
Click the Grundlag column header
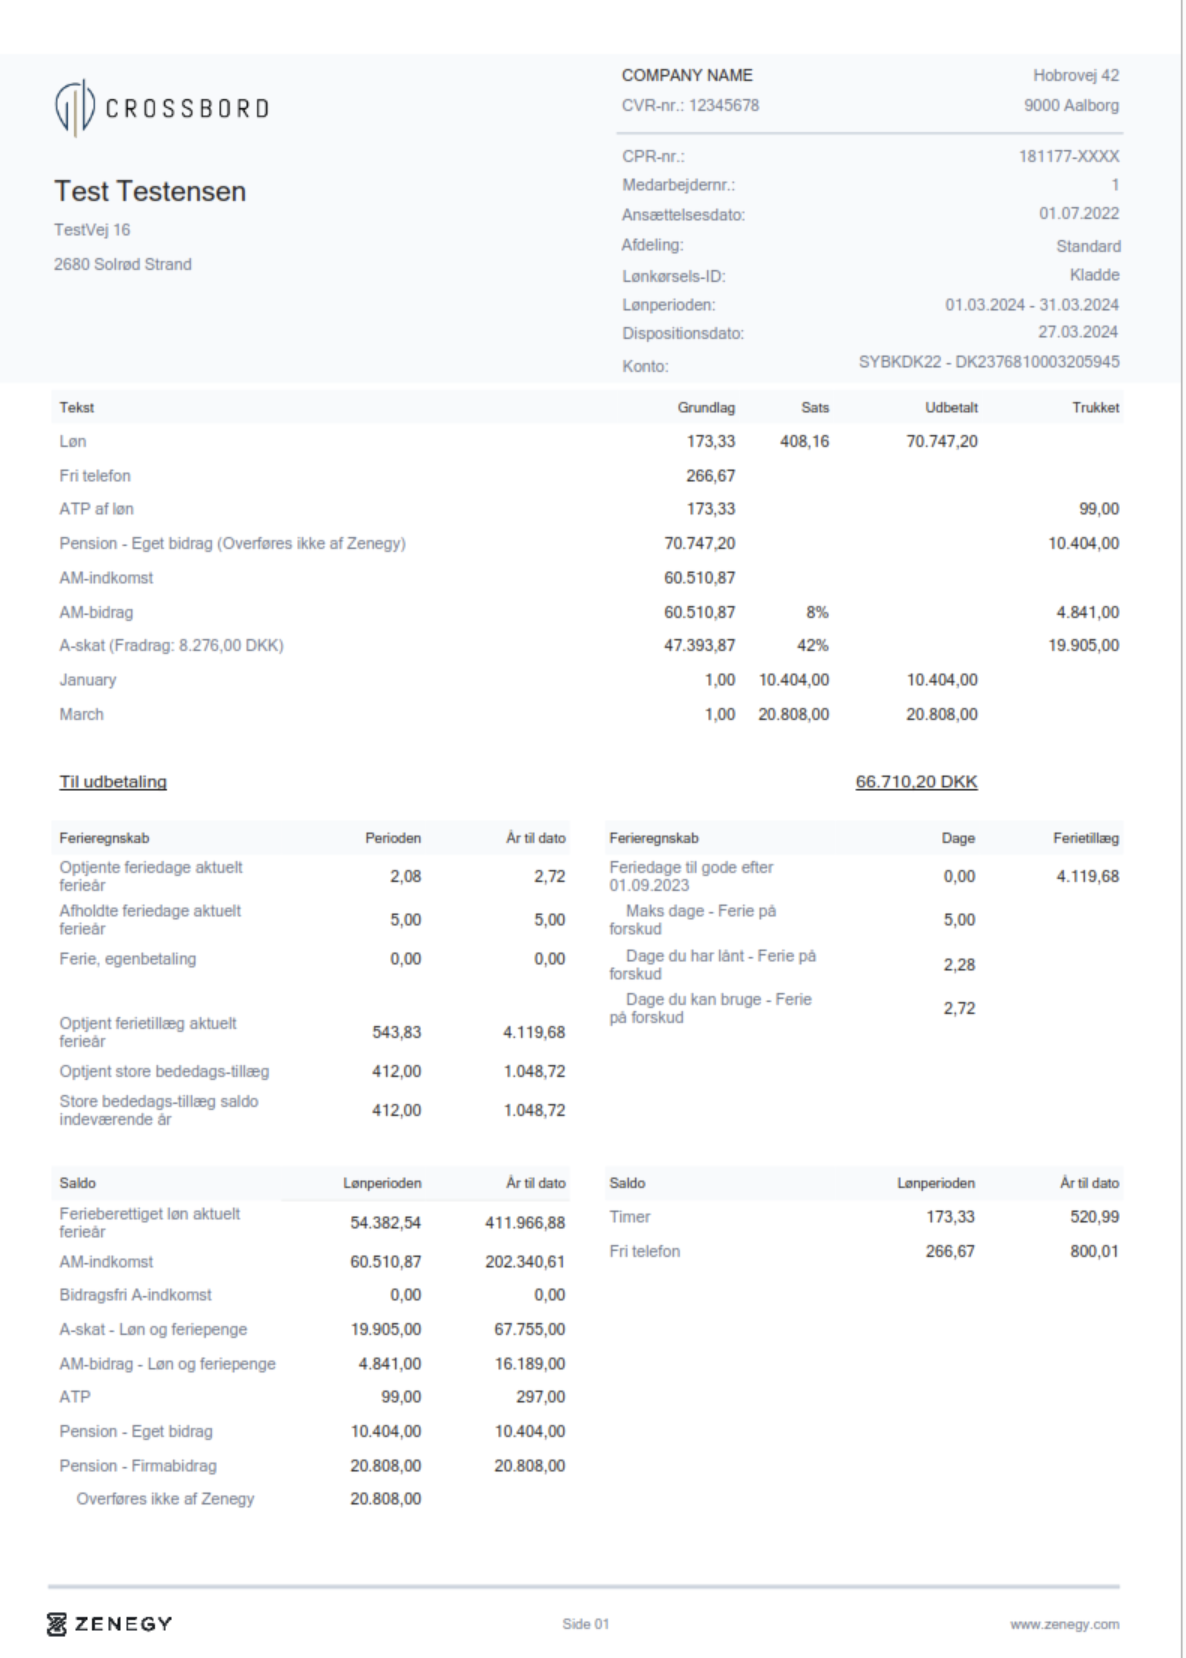(x=706, y=407)
